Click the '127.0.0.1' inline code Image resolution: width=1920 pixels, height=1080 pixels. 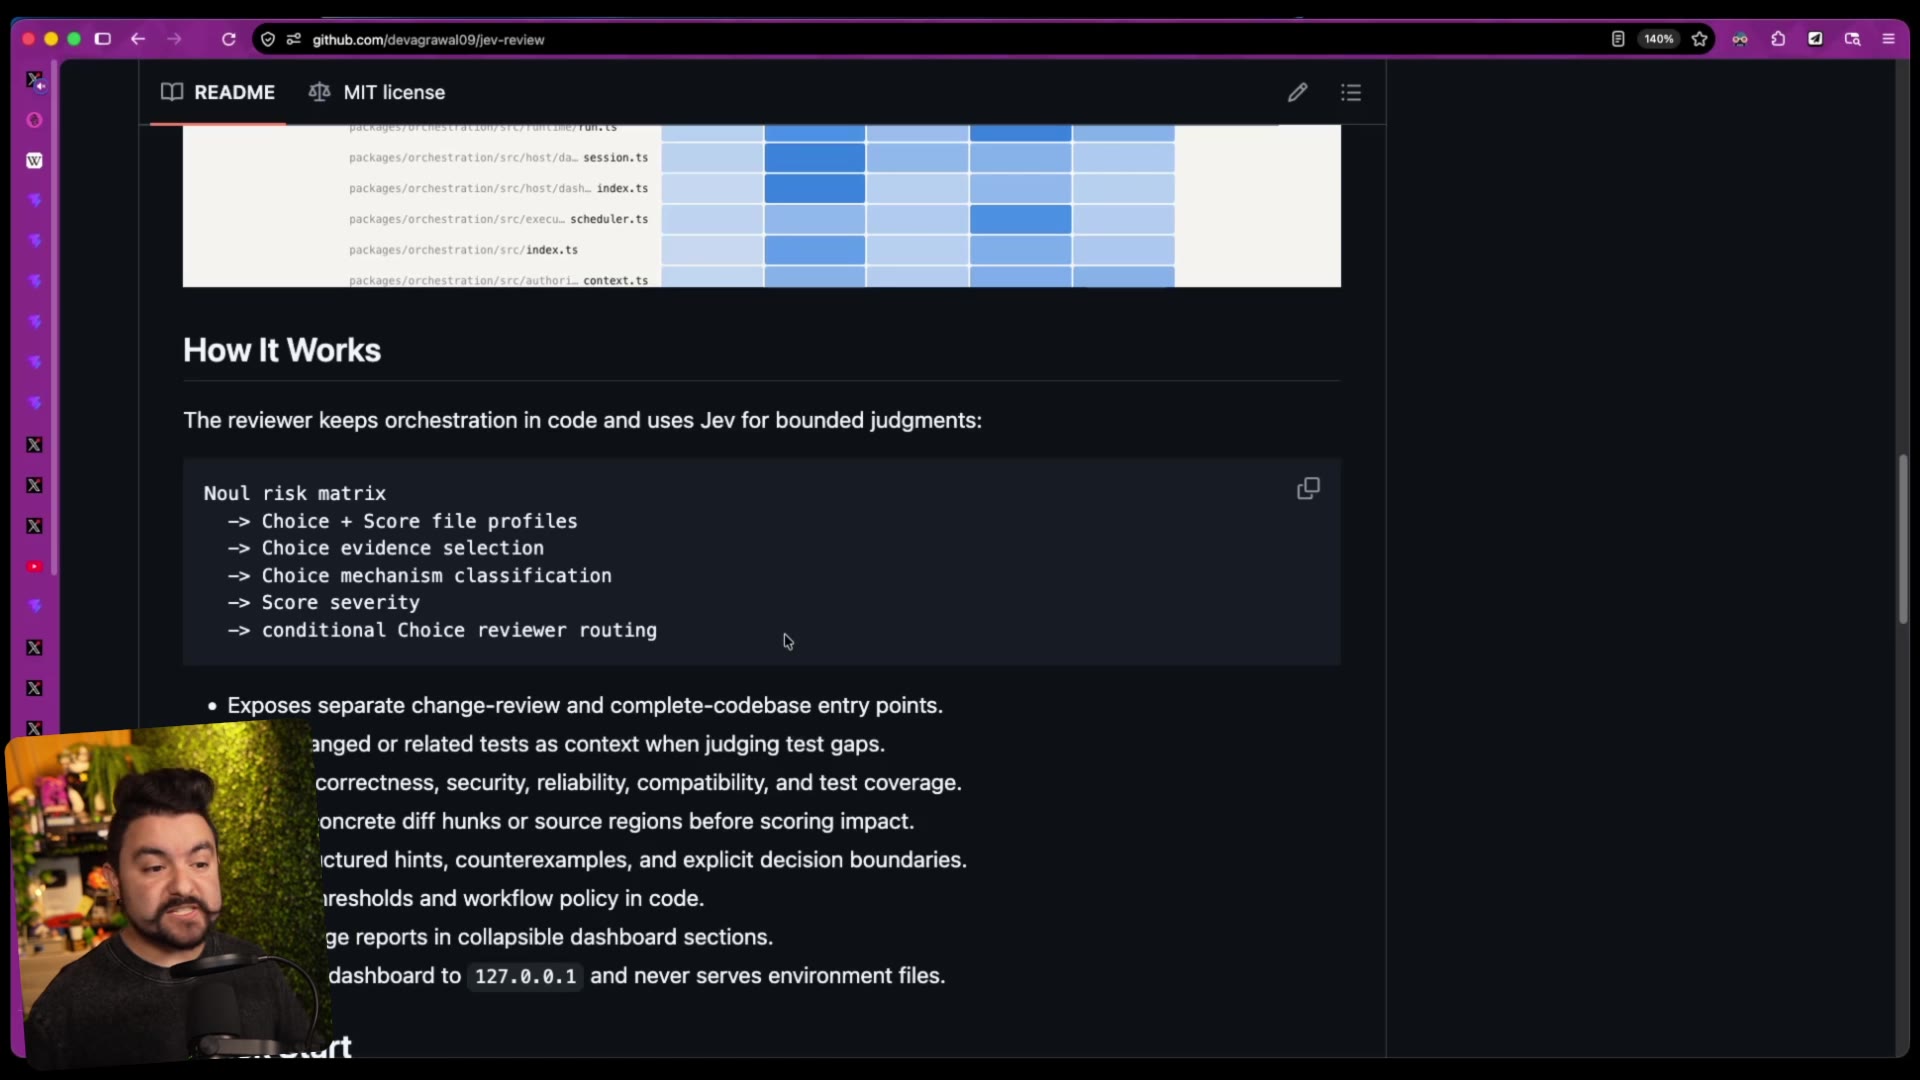point(525,976)
